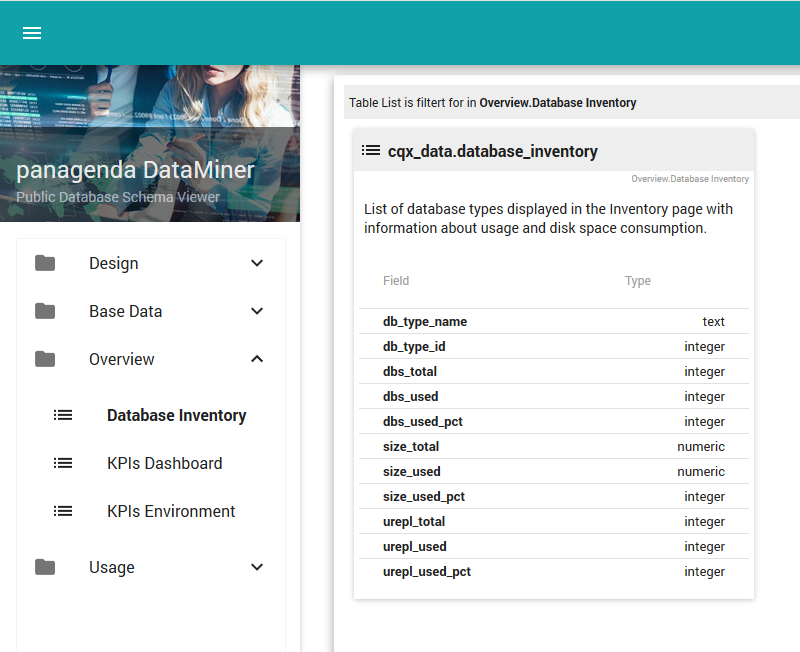The width and height of the screenshot is (800, 652).
Task: Select the size_total field row
Action: pos(554,446)
